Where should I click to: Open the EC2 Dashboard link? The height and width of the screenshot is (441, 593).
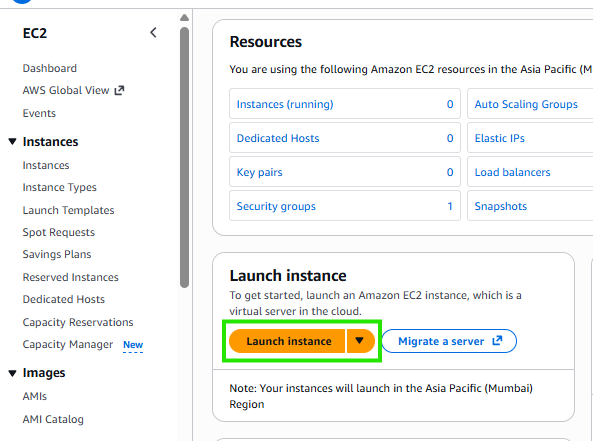point(50,68)
